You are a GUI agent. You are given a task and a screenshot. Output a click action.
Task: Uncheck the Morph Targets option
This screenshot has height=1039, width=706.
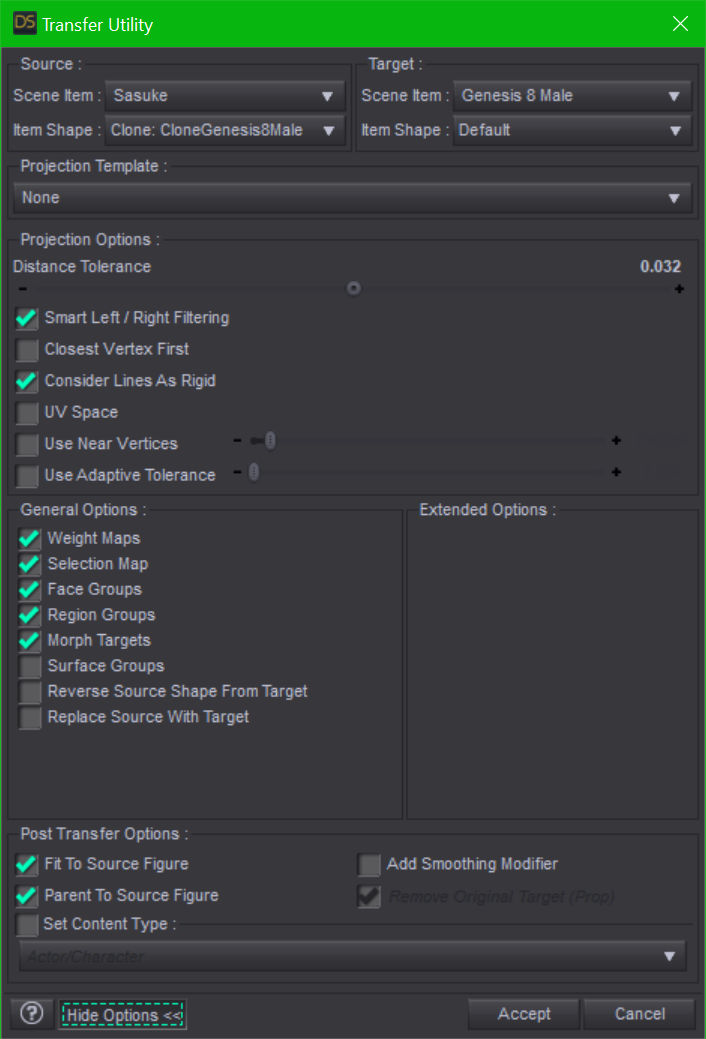tap(30, 641)
